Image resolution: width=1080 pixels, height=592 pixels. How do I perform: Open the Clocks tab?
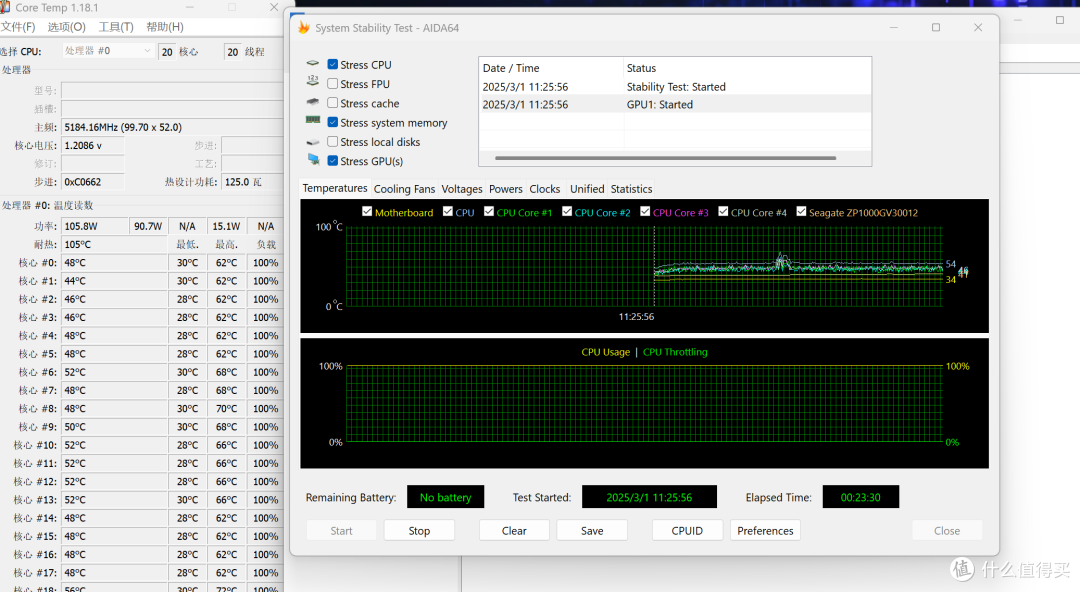click(x=545, y=189)
